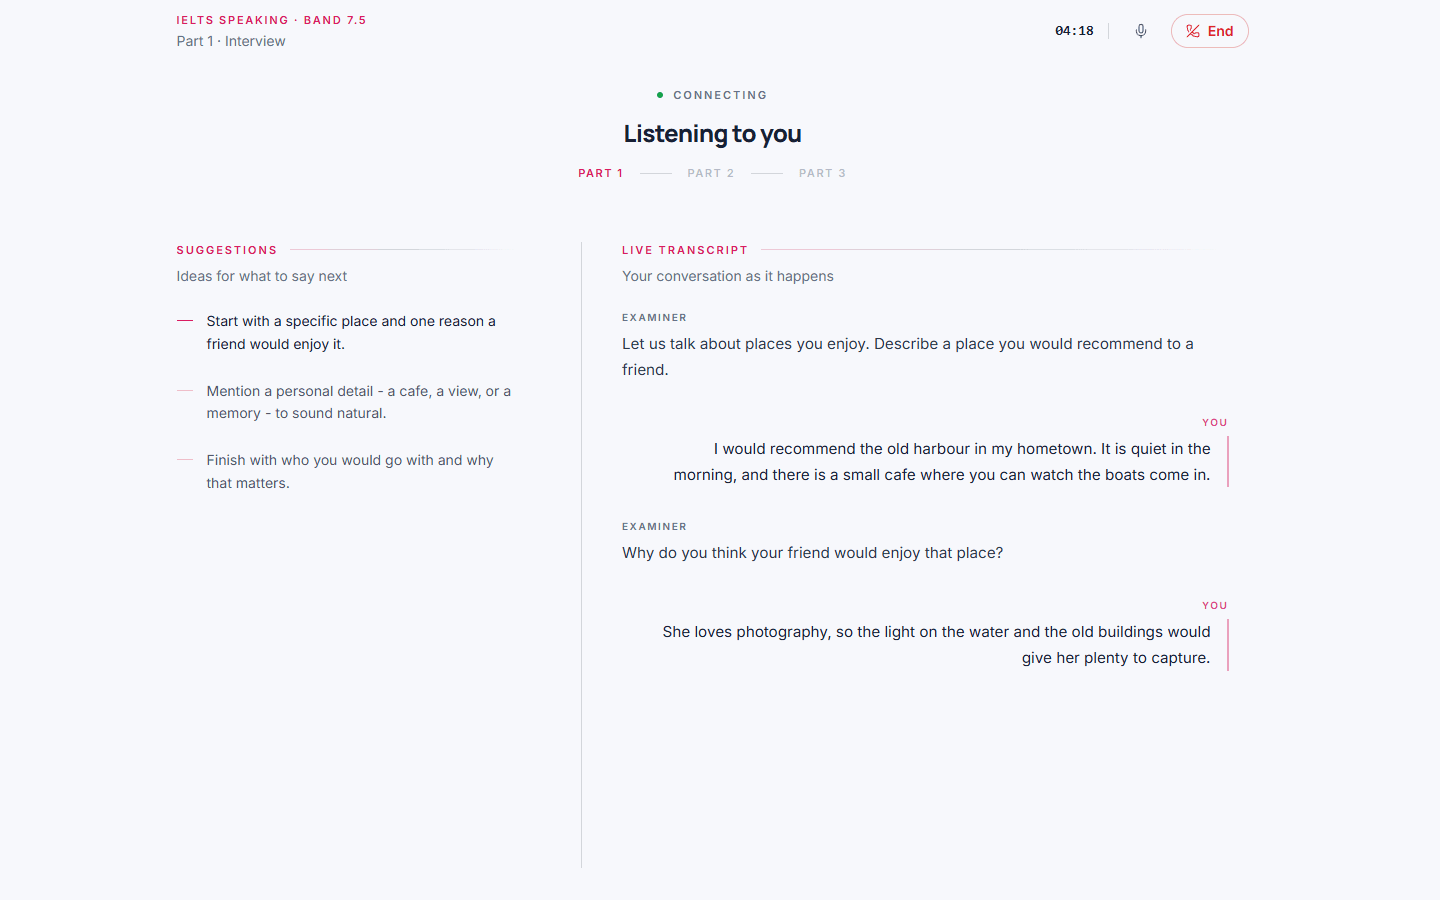Click the red dash beside first suggestion

pyautogui.click(x=185, y=321)
